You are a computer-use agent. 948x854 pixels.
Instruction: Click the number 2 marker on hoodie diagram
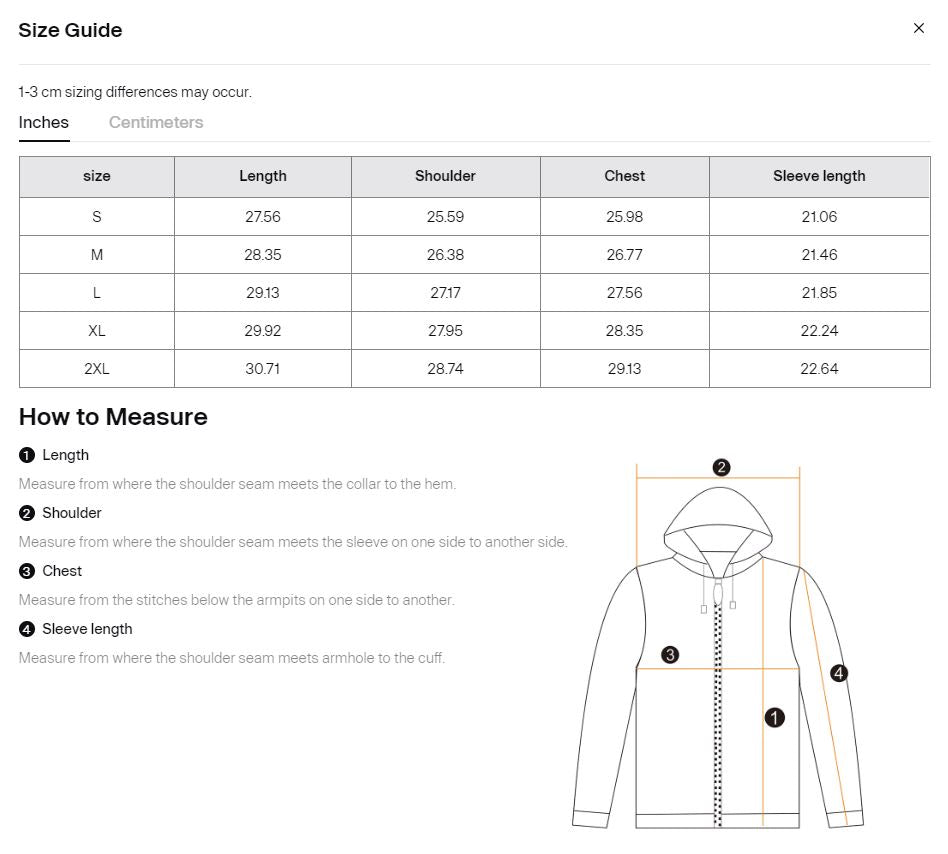pos(721,467)
